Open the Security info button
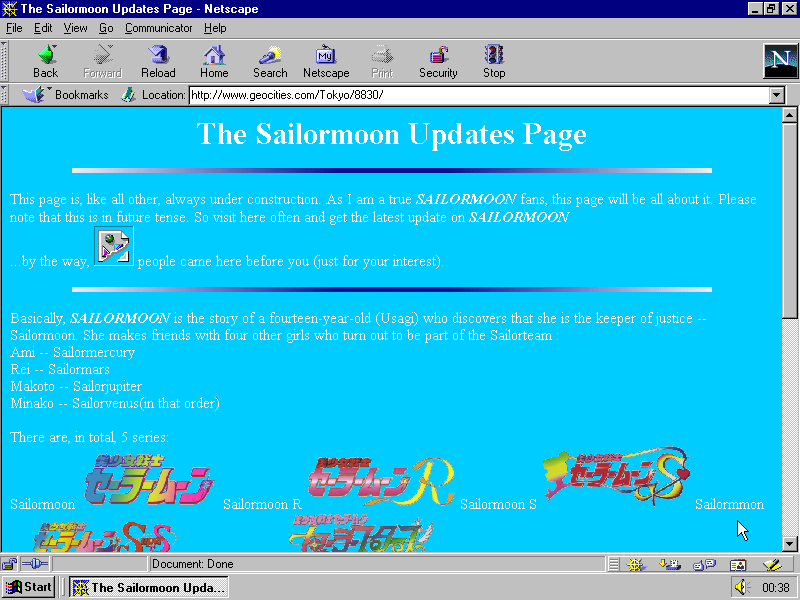This screenshot has width=800, height=600. point(438,61)
